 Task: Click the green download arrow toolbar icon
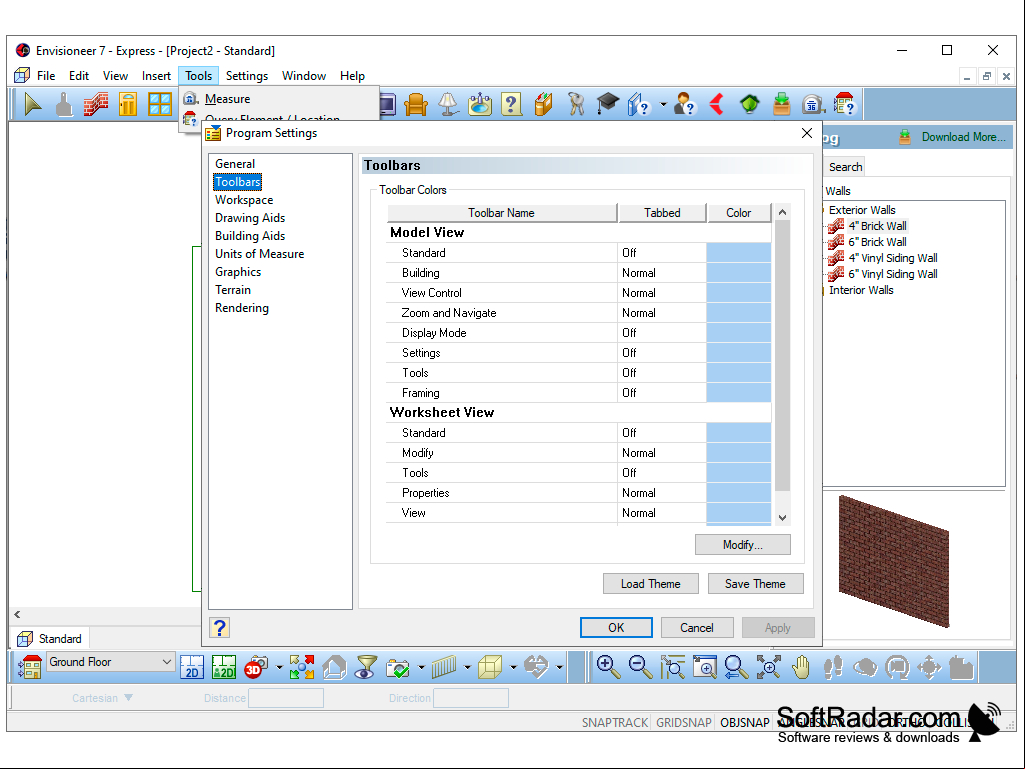pyautogui.click(x=781, y=105)
